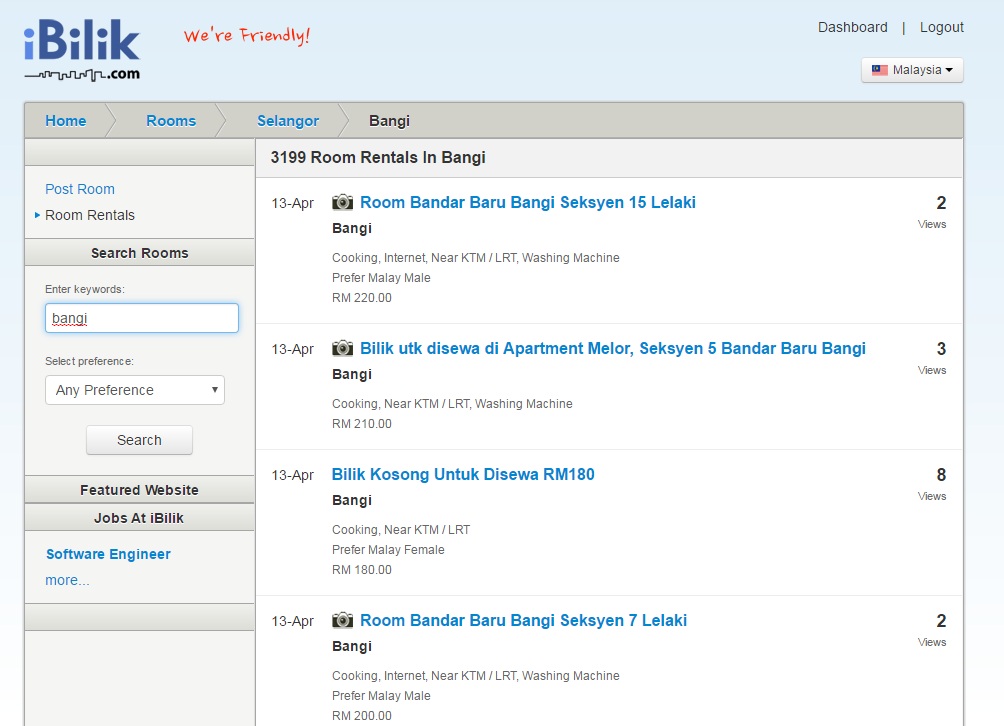Viewport: 1004px width, 726px height.
Task: Expand the Any Preference dropdown
Action: pyautogui.click(x=135, y=390)
